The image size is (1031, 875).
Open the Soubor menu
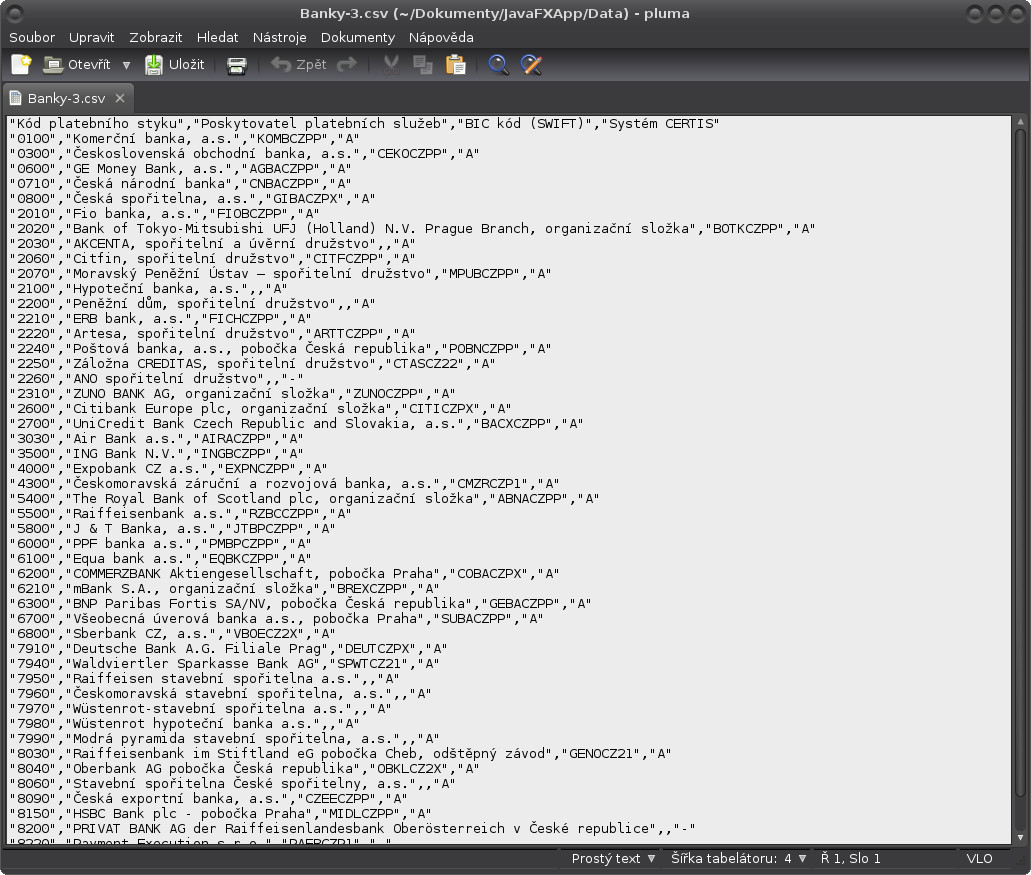pos(31,37)
